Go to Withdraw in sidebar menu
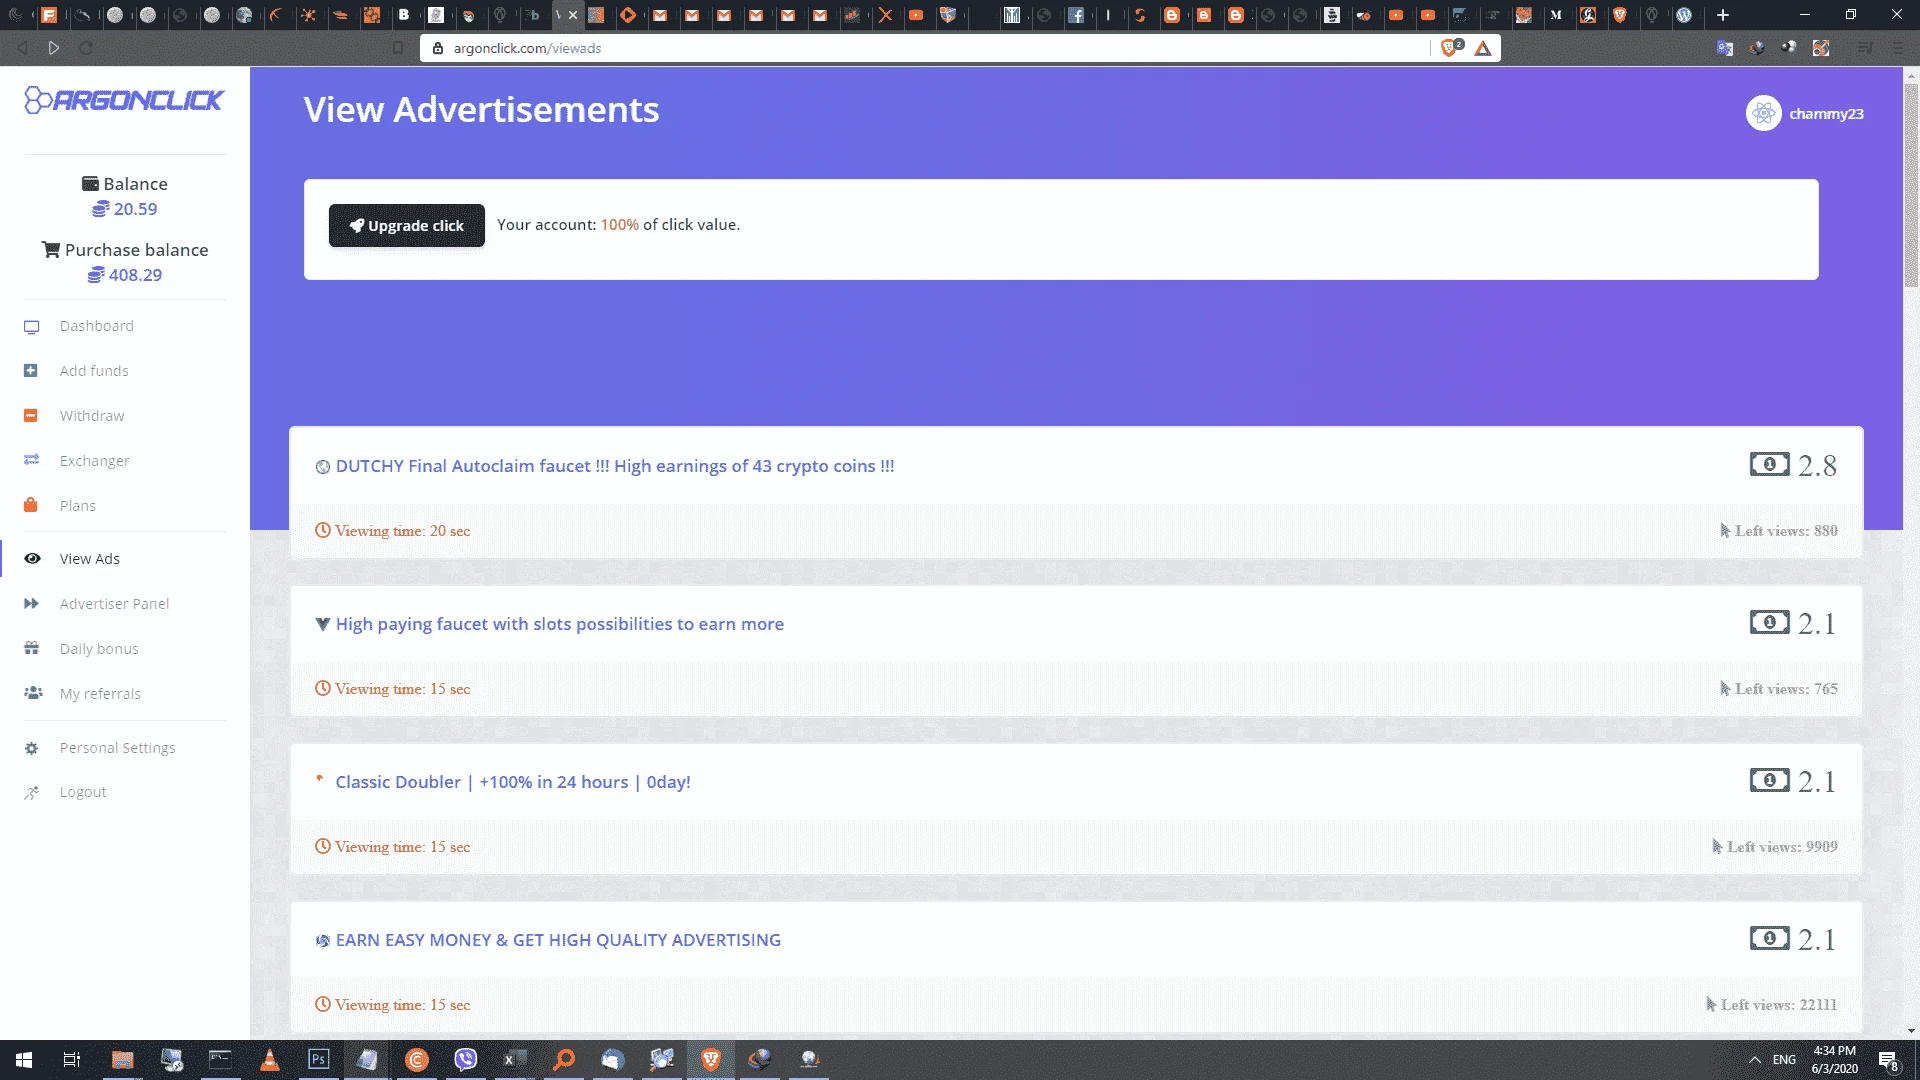Viewport: 1920px width, 1080px height. [92, 416]
